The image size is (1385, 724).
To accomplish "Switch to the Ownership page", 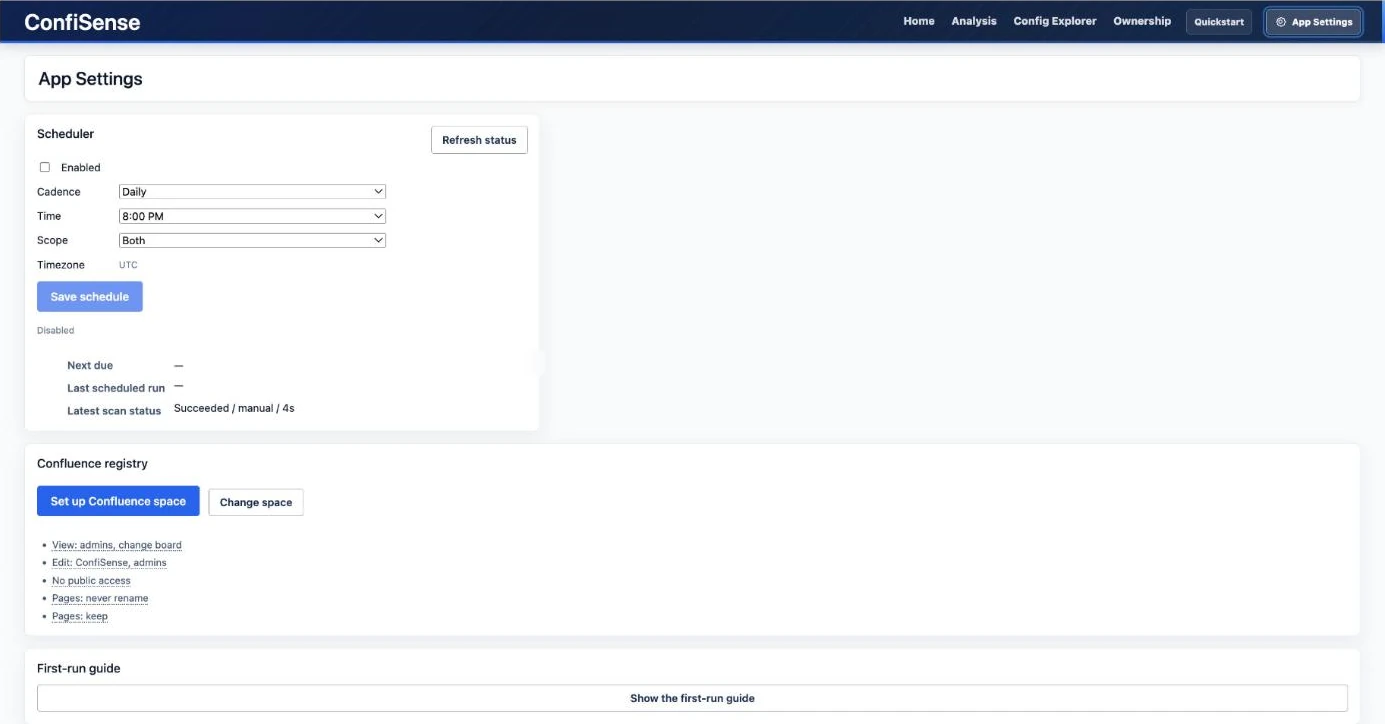I will click(1142, 21).
